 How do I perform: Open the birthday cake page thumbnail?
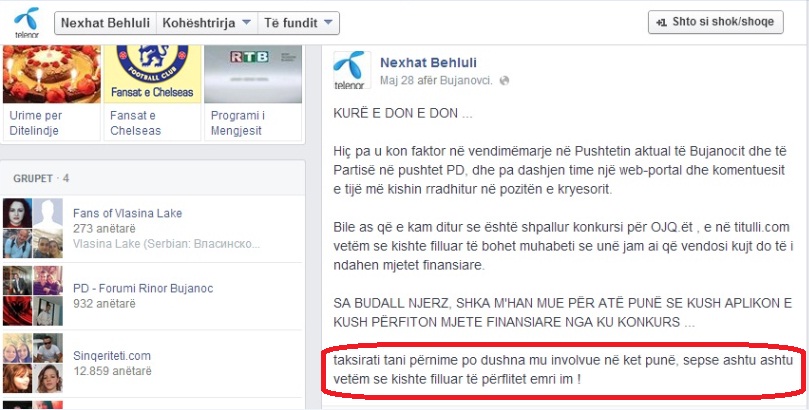pyautogui.click(x=52, y=74)
